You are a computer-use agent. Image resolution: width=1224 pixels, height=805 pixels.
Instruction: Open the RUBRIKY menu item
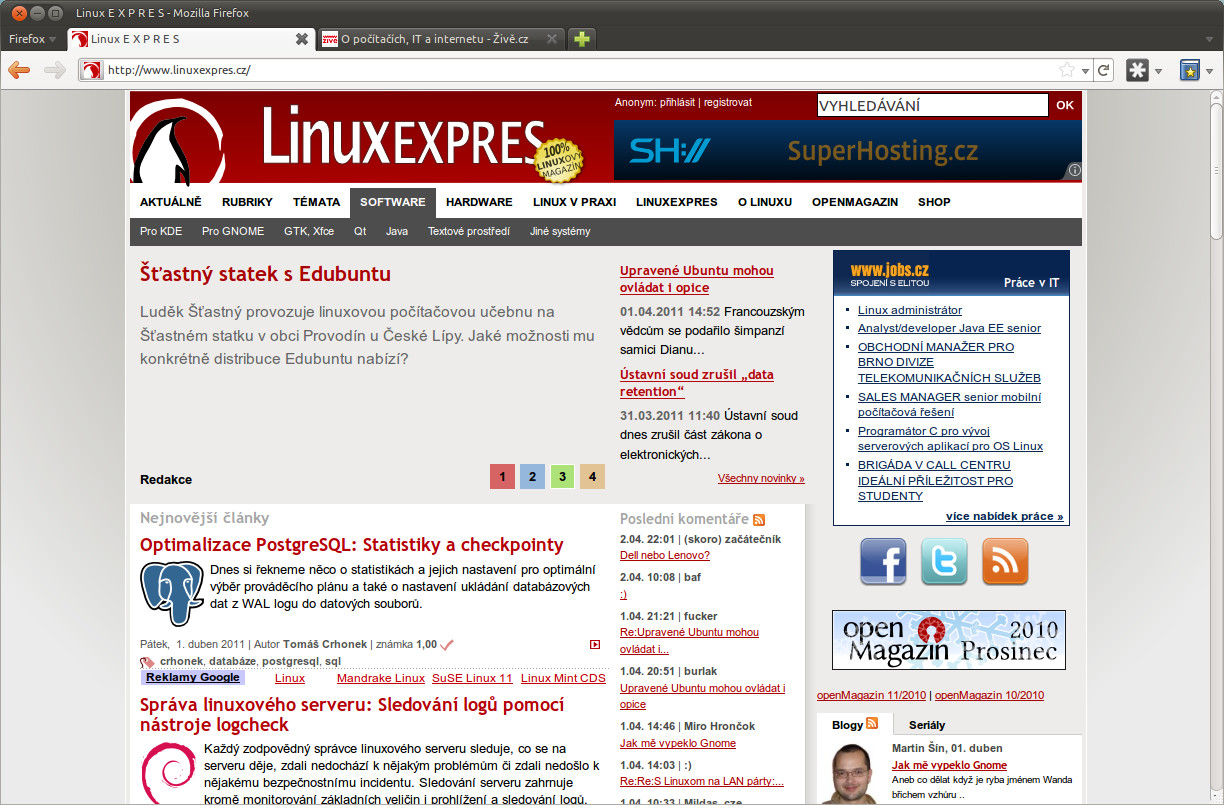click(x=247, y=202)
